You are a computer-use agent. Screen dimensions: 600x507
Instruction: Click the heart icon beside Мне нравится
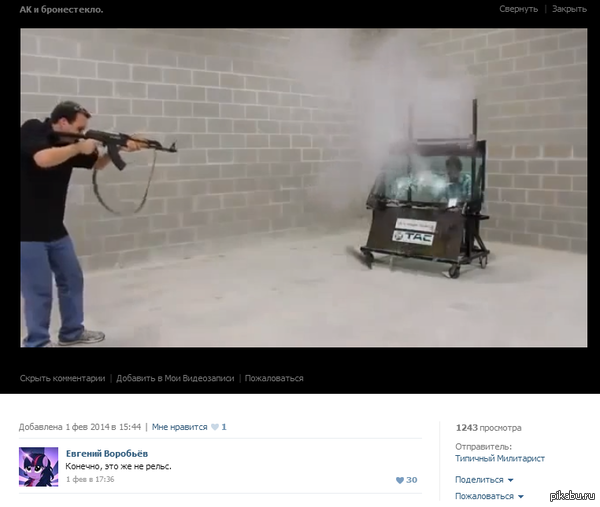[x=214, y=427]
